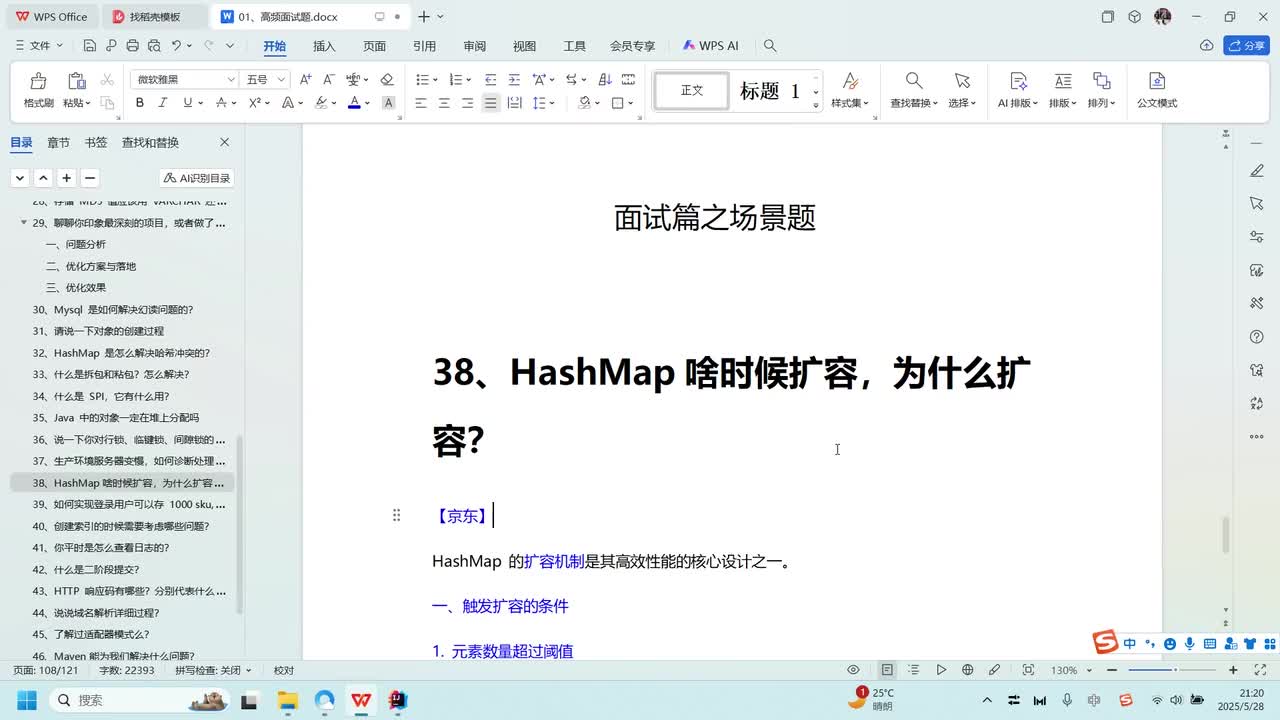This screenshot has width=1280, height=720.
Task: Align text right icon
Action: coord(467,103)
